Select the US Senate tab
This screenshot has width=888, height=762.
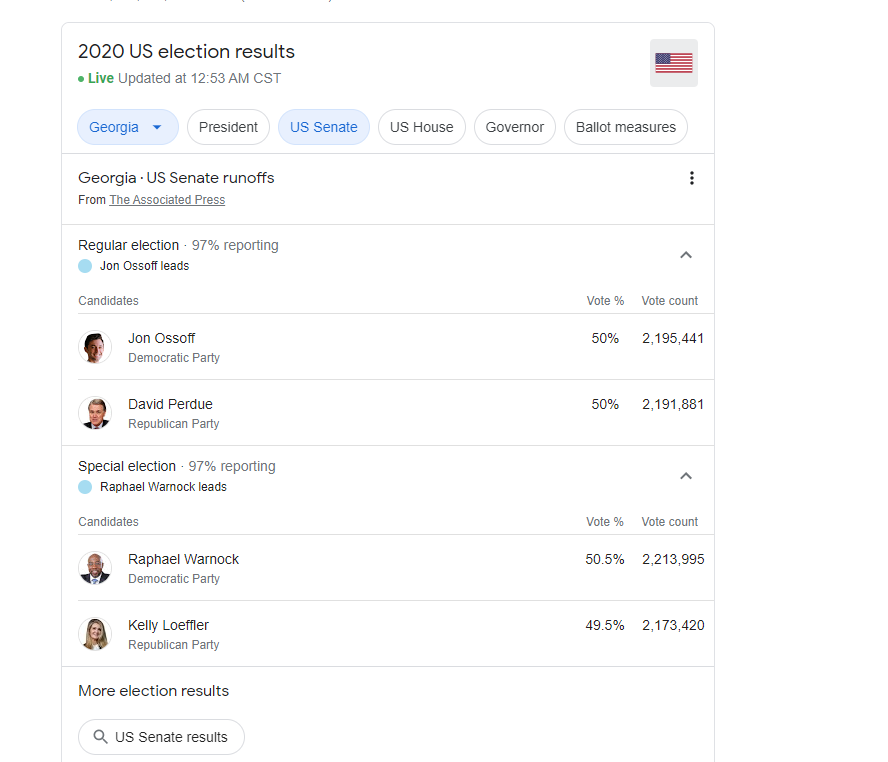[323, 127]
